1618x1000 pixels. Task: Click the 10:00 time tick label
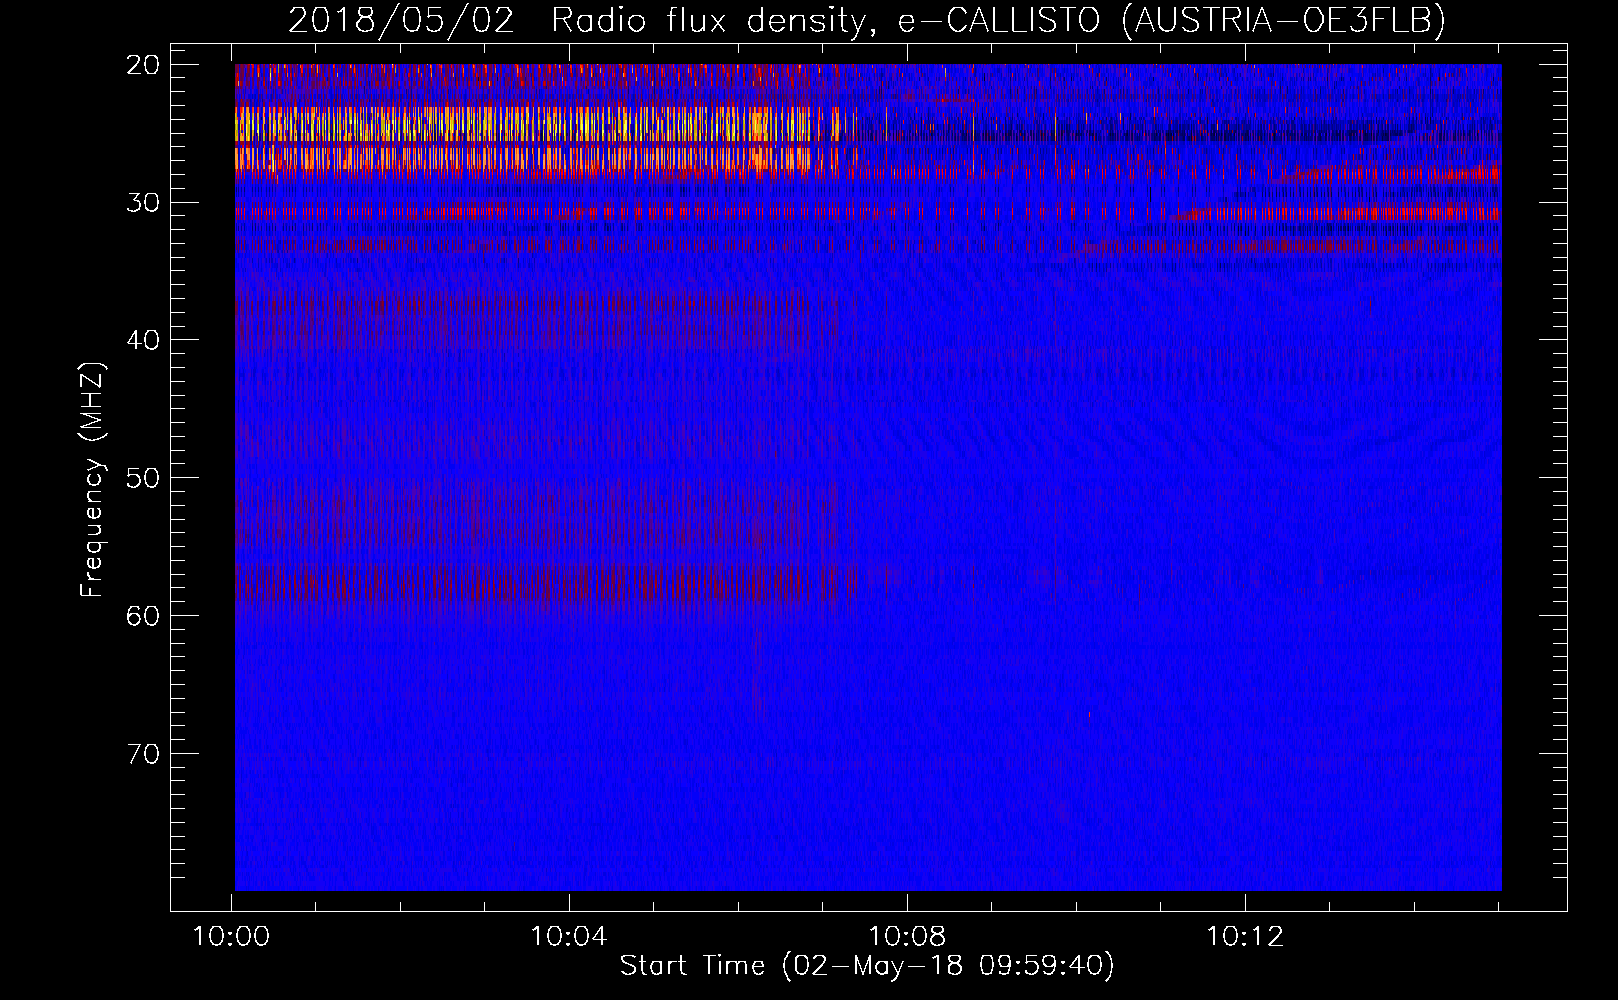tap(232, 937)
